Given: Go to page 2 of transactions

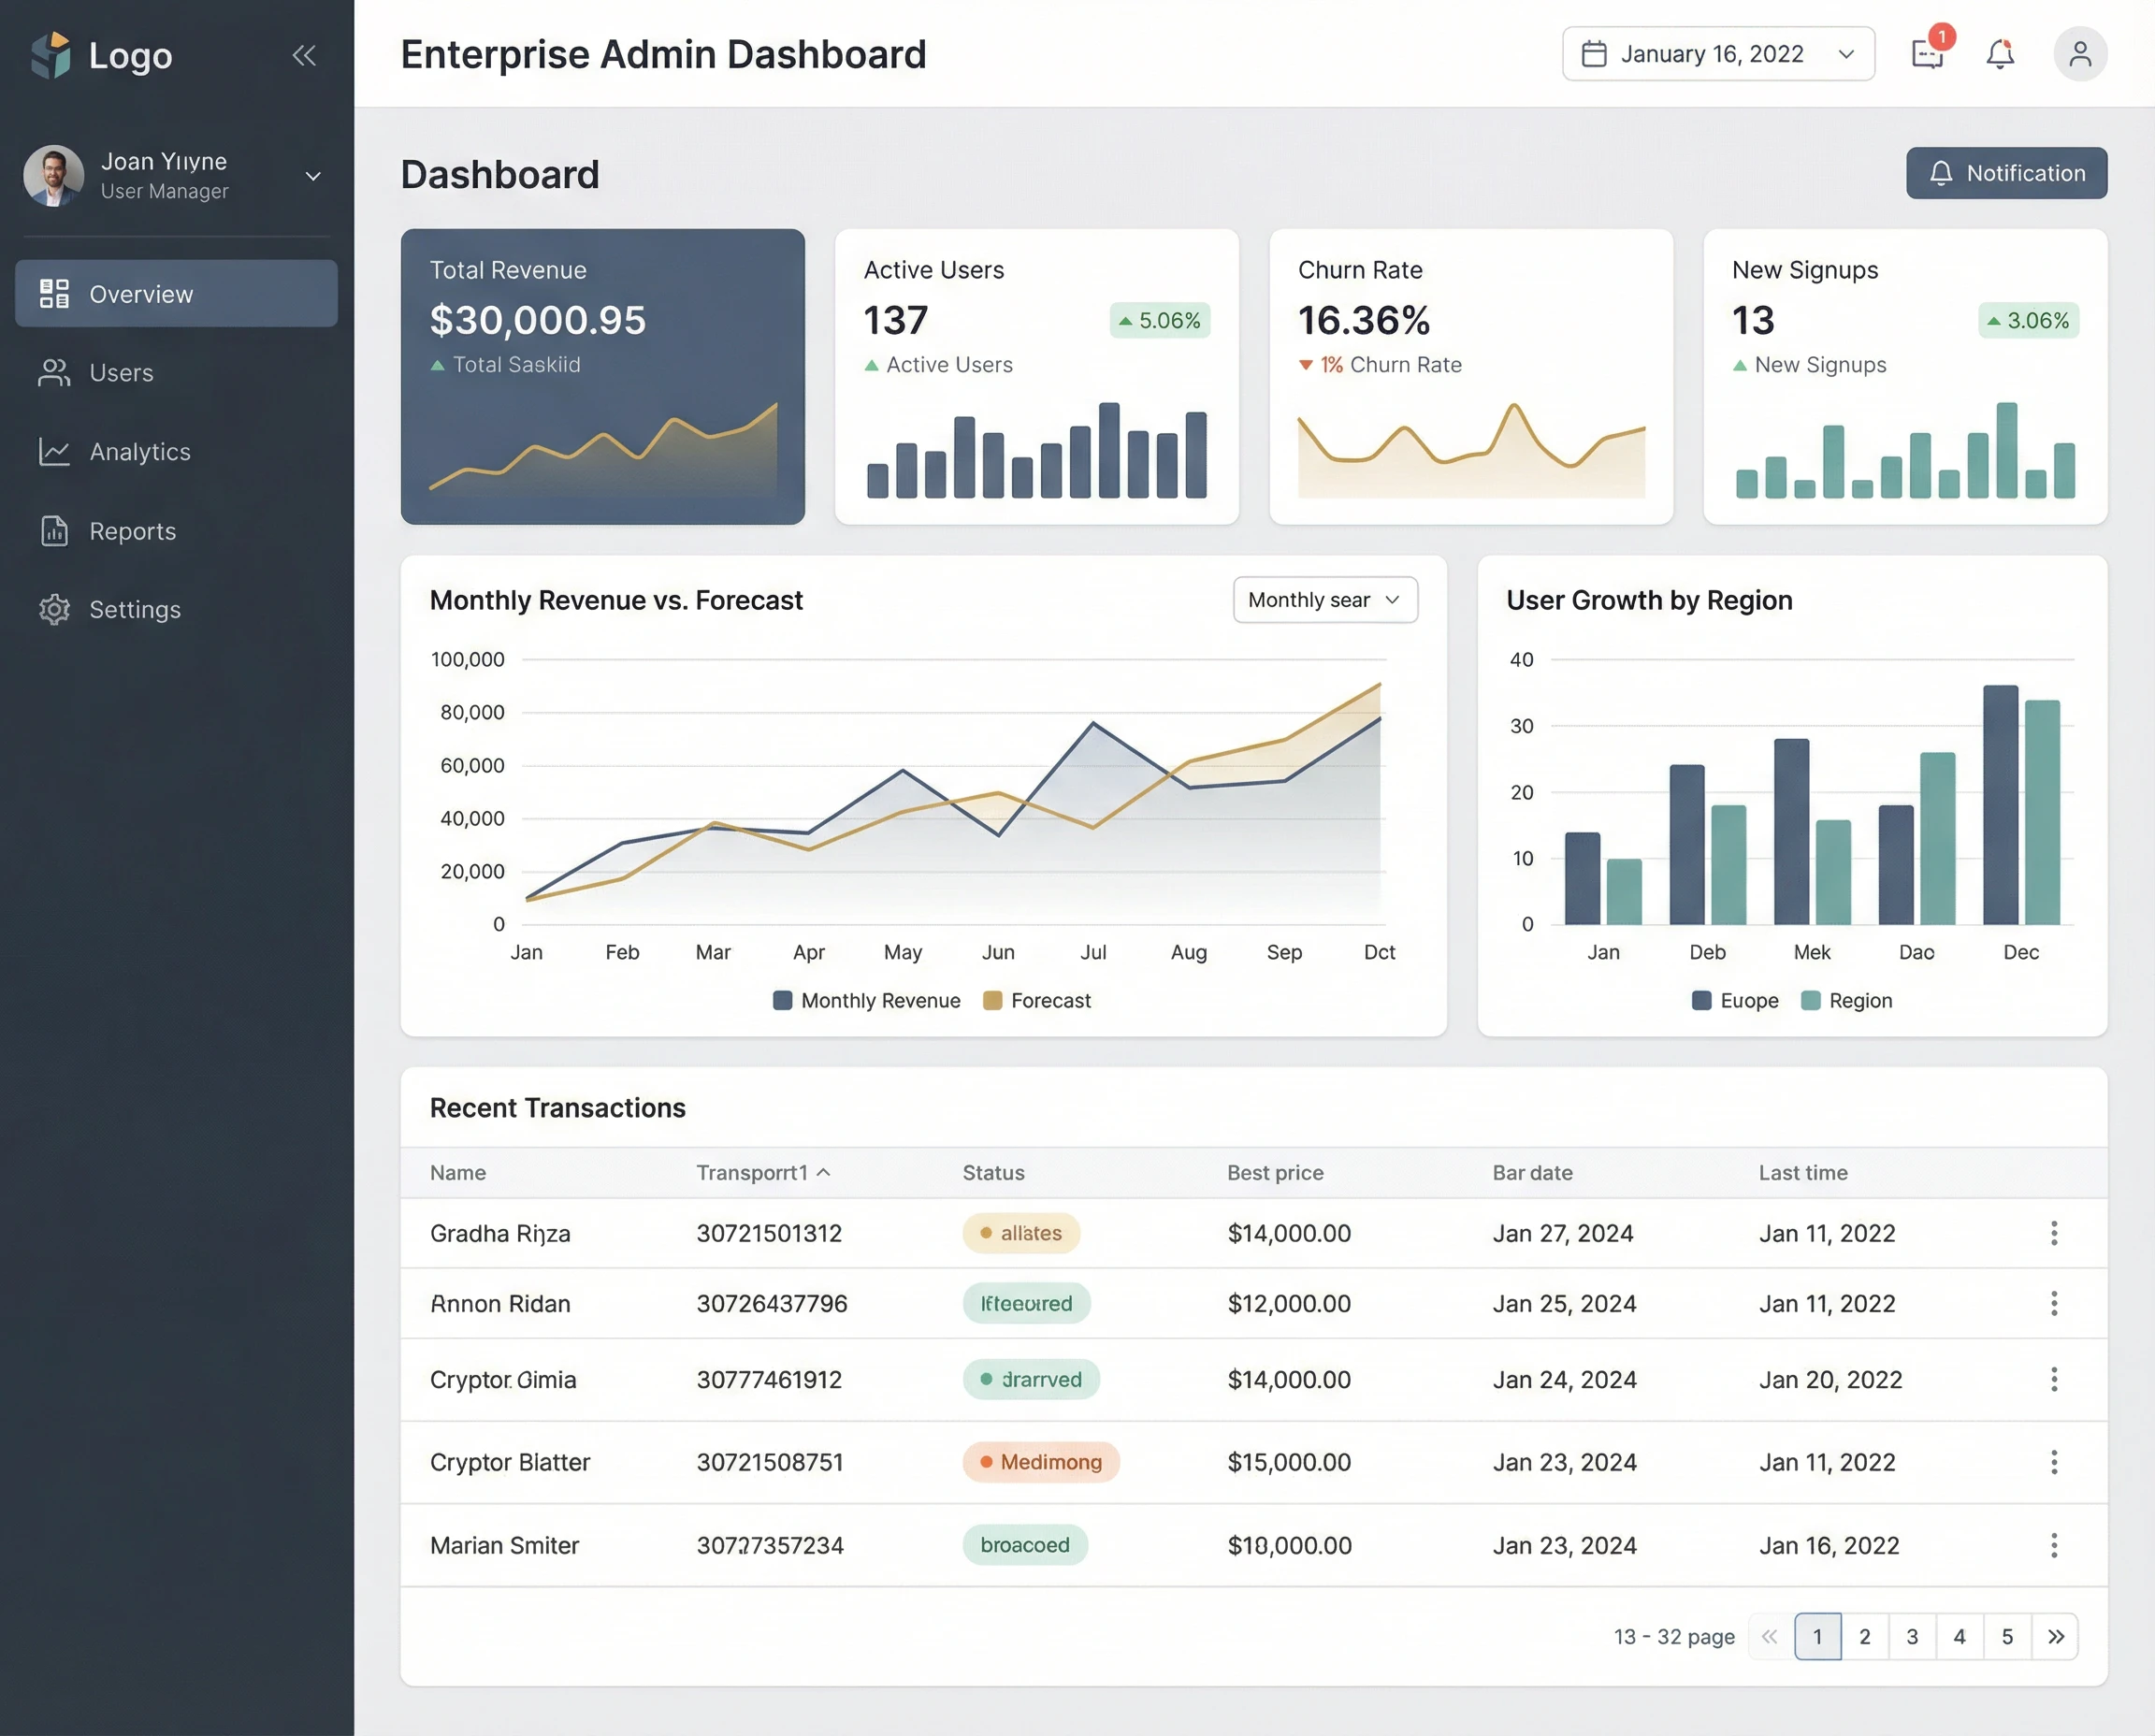Looking at the screenshot, I should point(1864,1637).
